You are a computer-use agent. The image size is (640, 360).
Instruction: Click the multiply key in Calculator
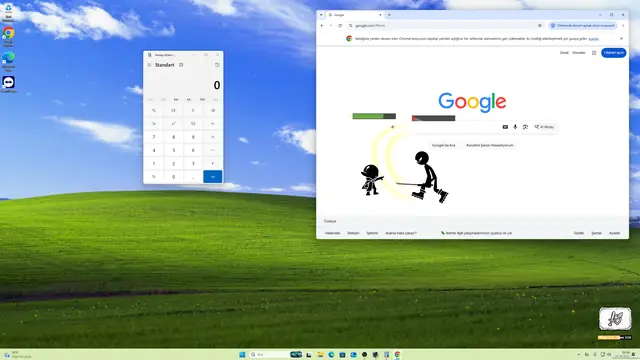pos(213,137)
